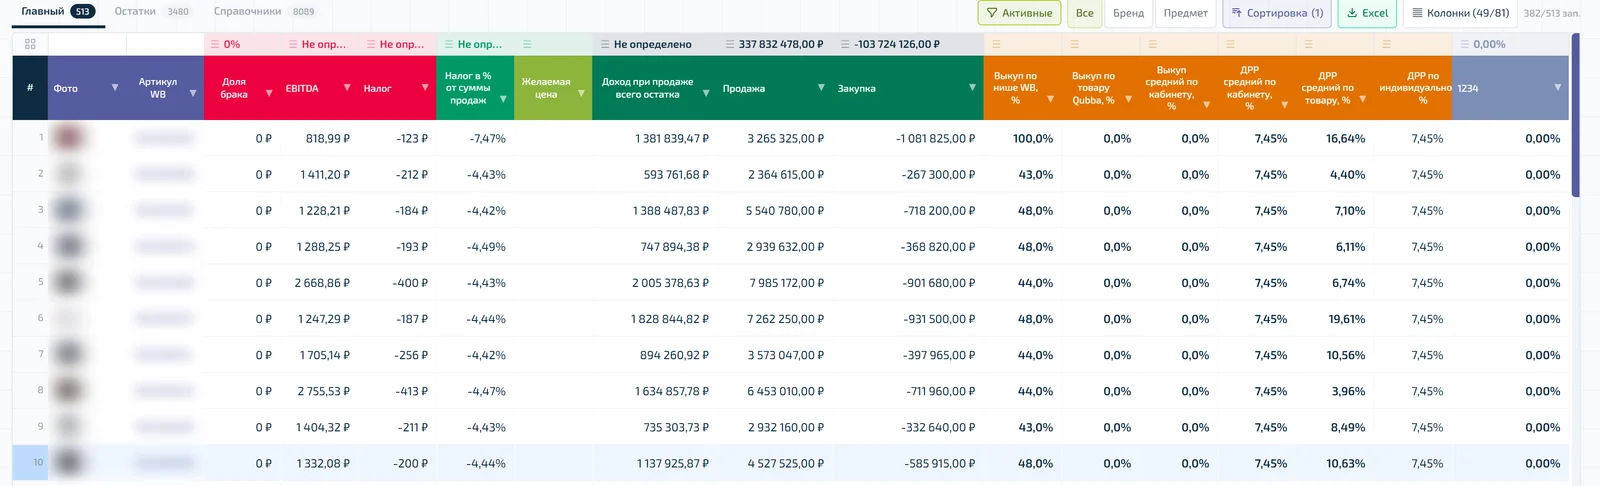
Task: Open summary menu icon above Налог column
Action: click(371, 44)
